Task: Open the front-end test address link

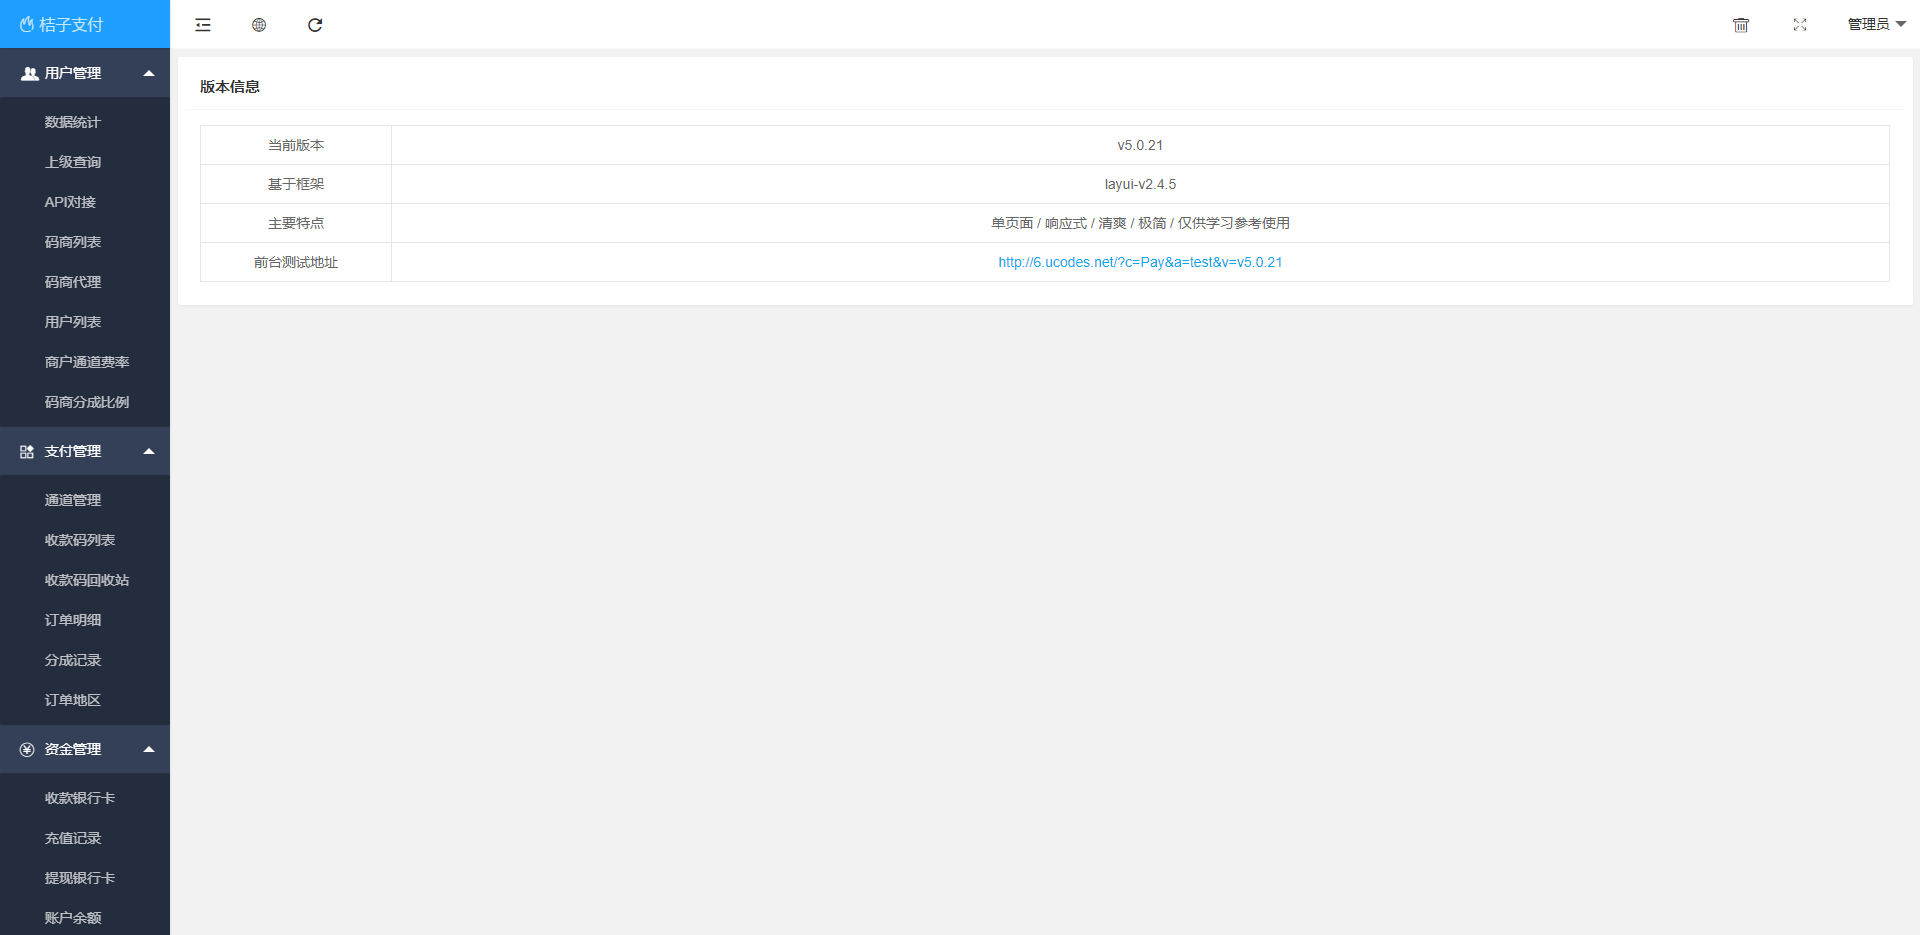Action: tap(1140, 262)
